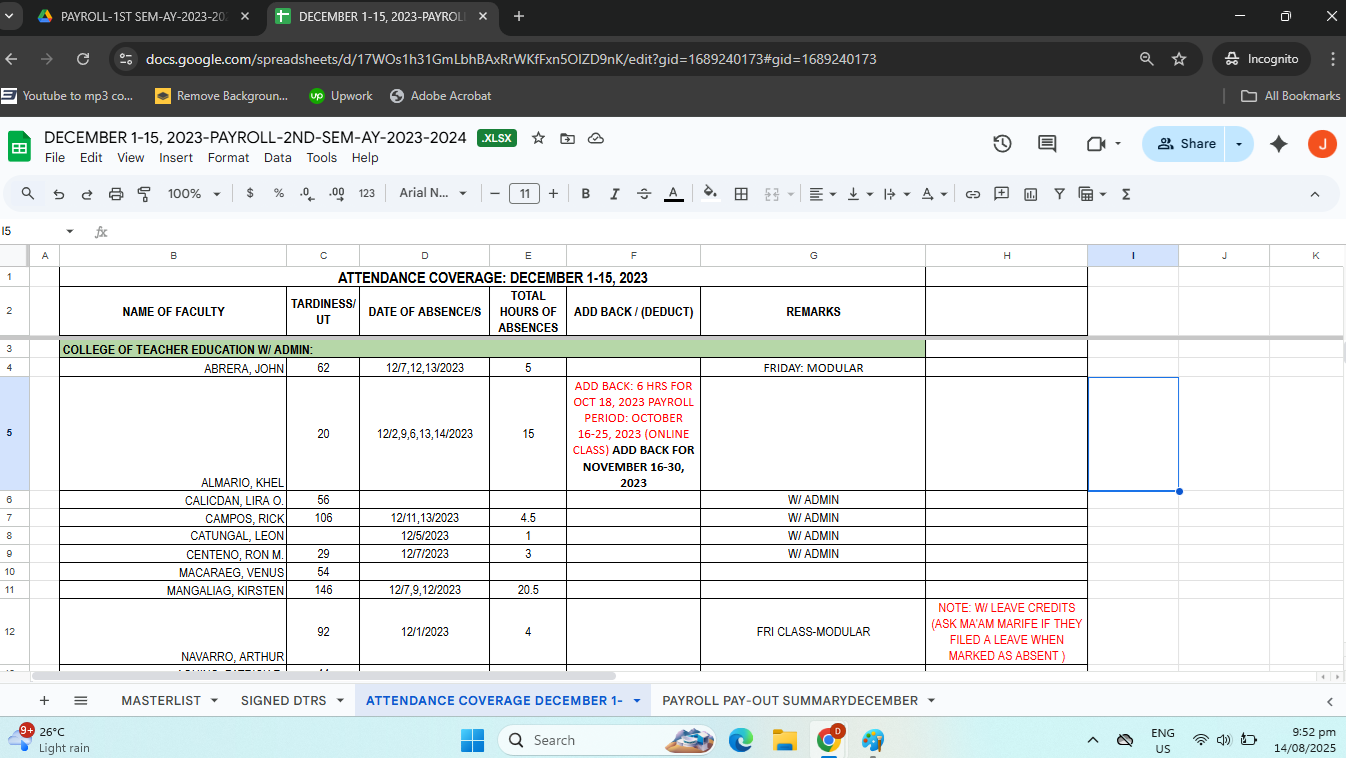The image size is (1346, 758).
Task: Open text rotation dropdown
Action: click(934, 194)
